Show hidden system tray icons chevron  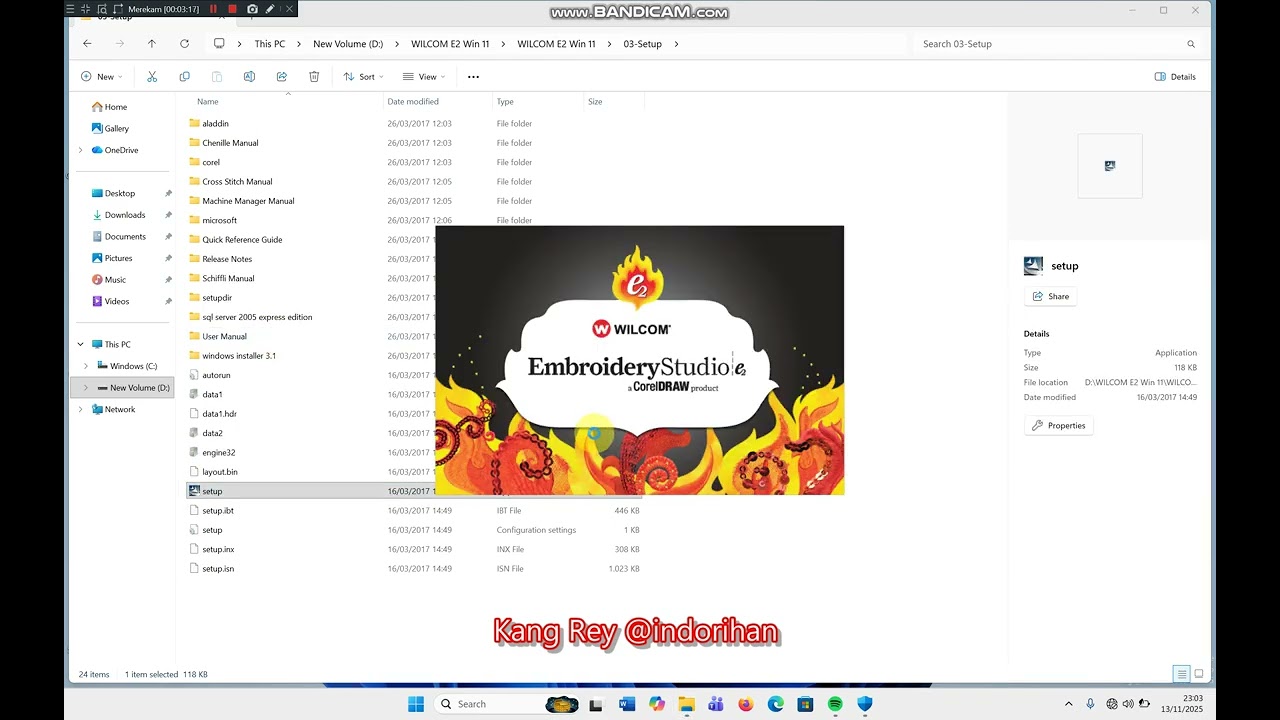click(x=1071, y=704)
